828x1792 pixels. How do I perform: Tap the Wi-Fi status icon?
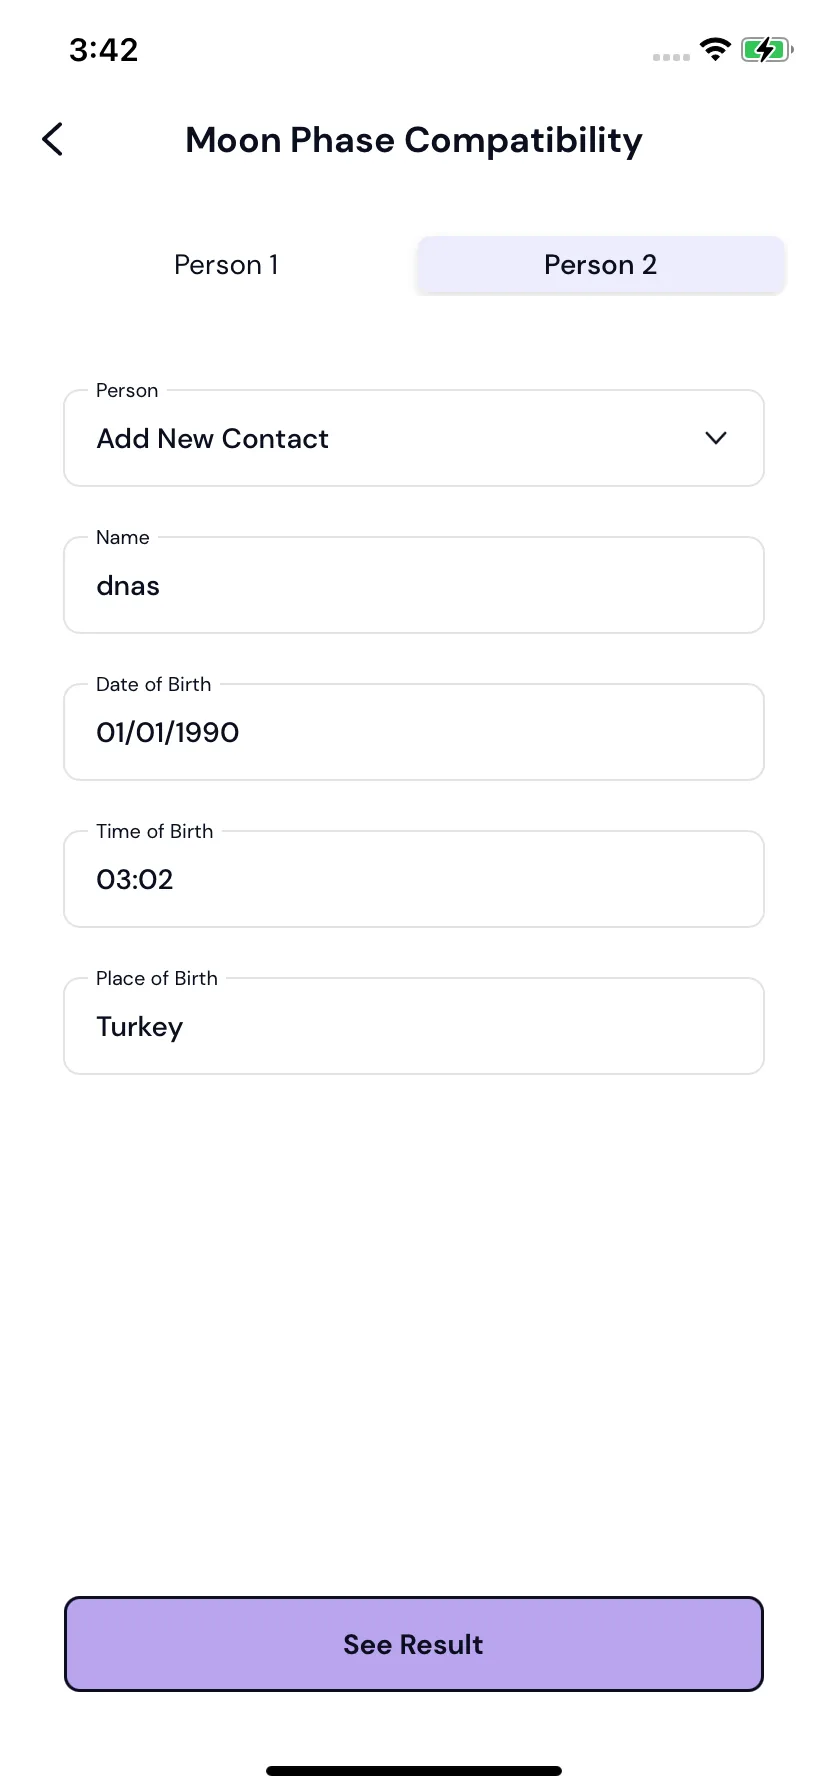tap(715, 49)
